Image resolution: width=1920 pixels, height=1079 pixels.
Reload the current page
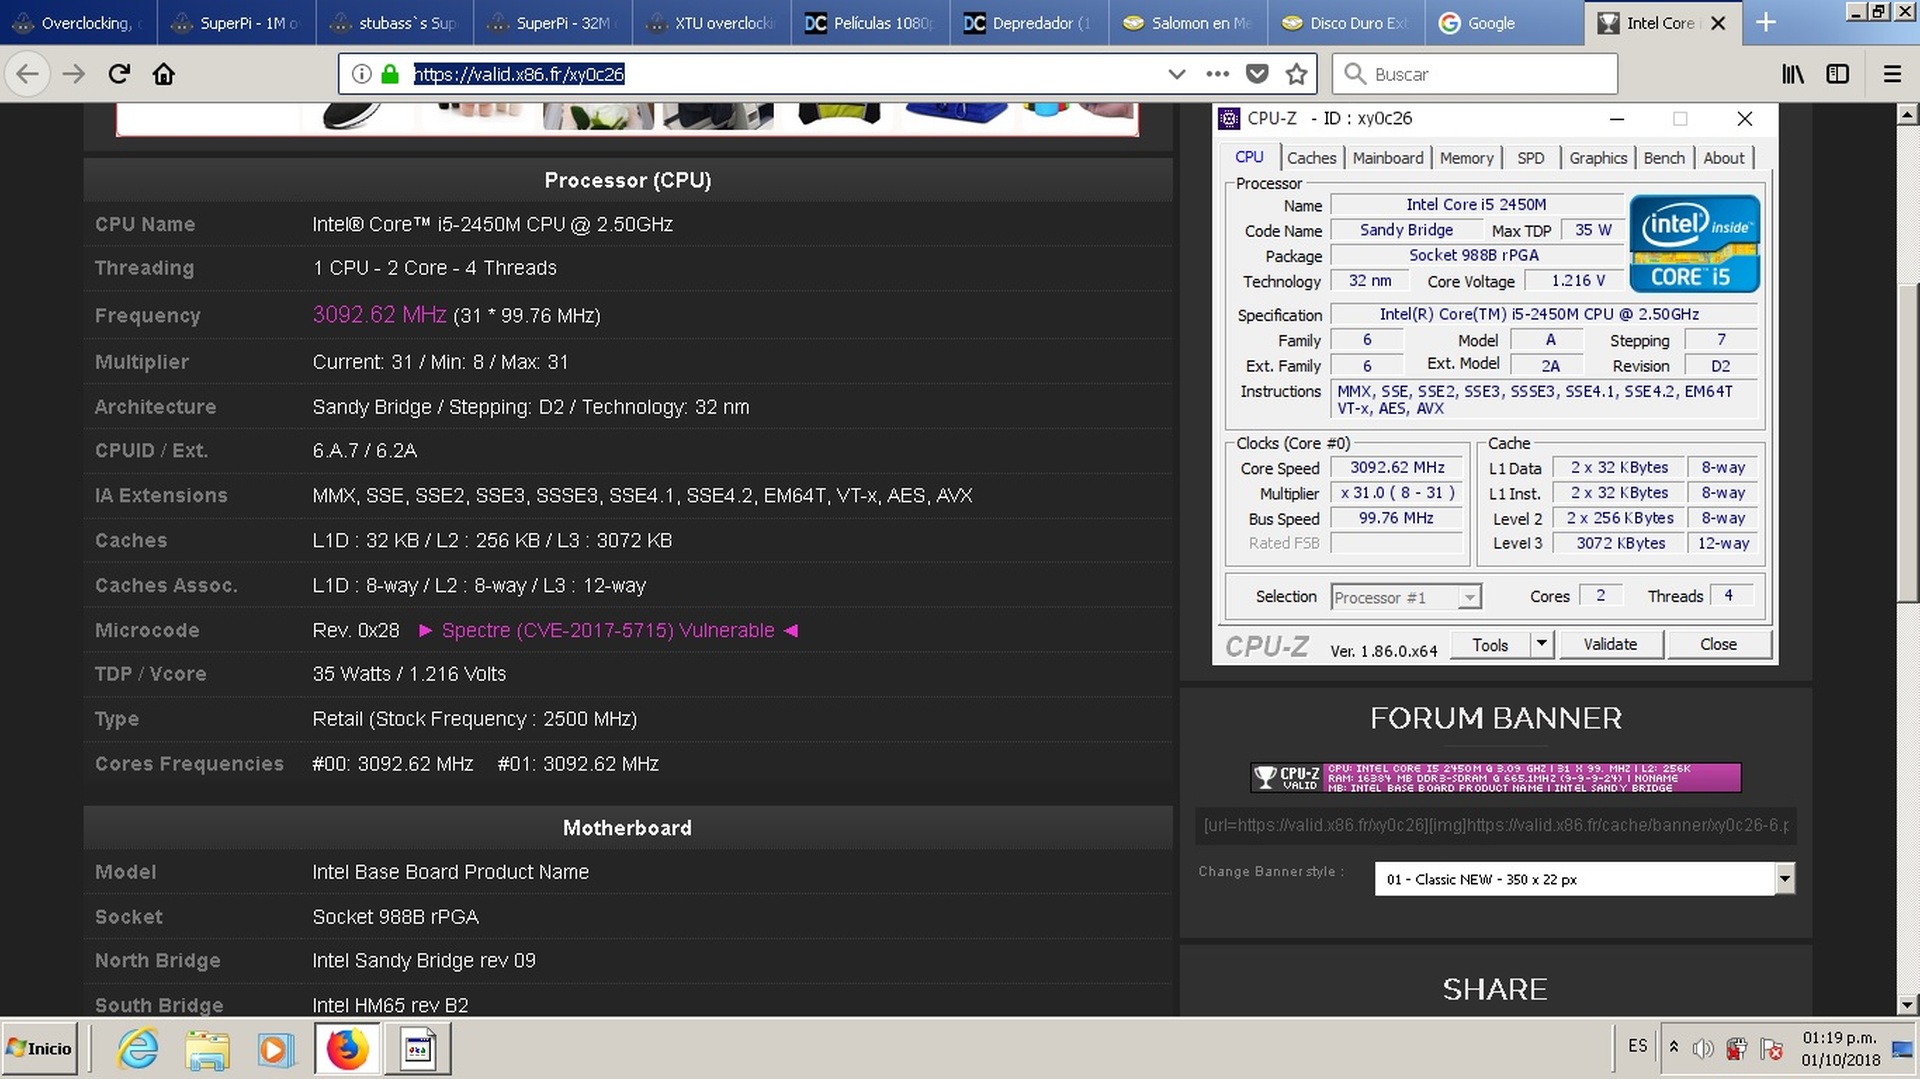point(119,74)
